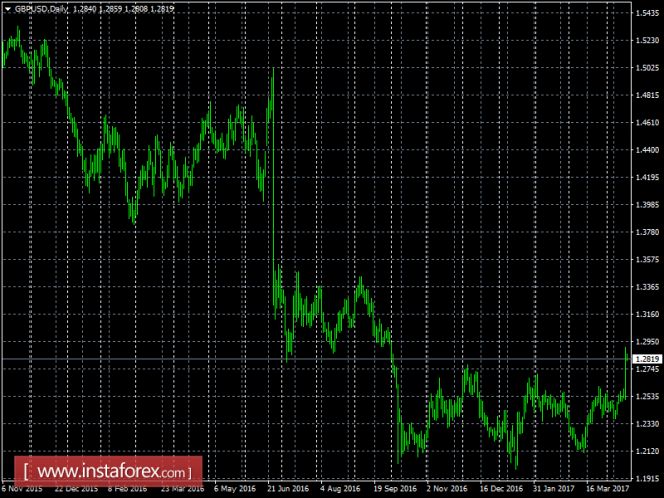This screenshot has height=498, width=664.
Task: Click the 19 Sep 2016 date label
Action: tap(395, 488)
